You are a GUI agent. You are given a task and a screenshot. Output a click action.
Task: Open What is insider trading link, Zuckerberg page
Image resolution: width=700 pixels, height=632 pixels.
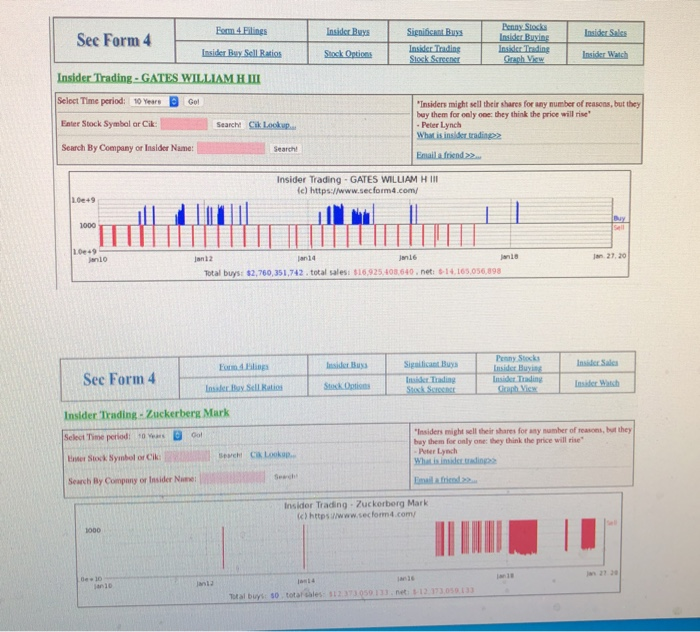tap(455, 461)
